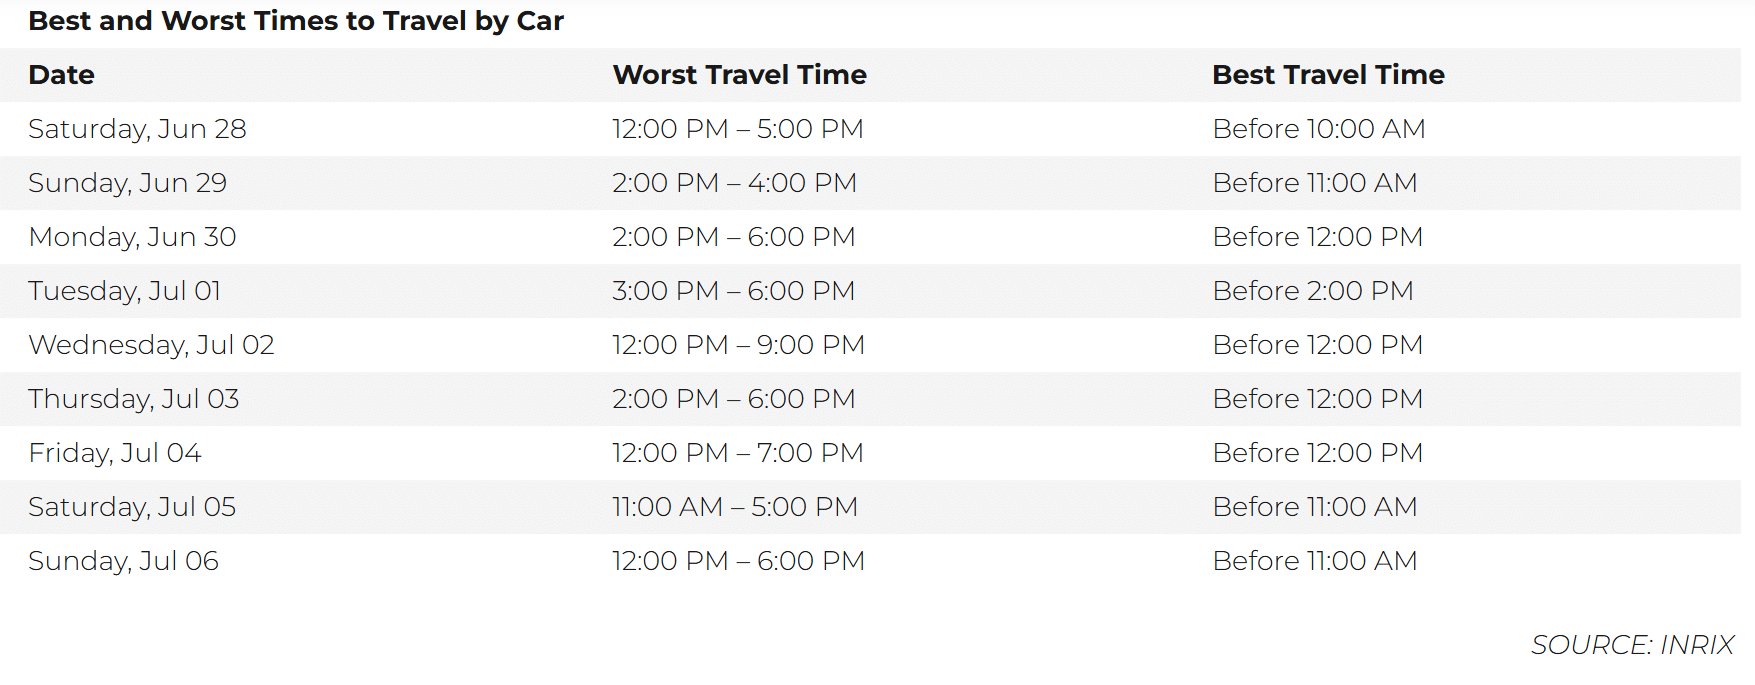
Task: Click the table title Best and Worst Times to Travel by Car
Action: (x=296, y=21)
